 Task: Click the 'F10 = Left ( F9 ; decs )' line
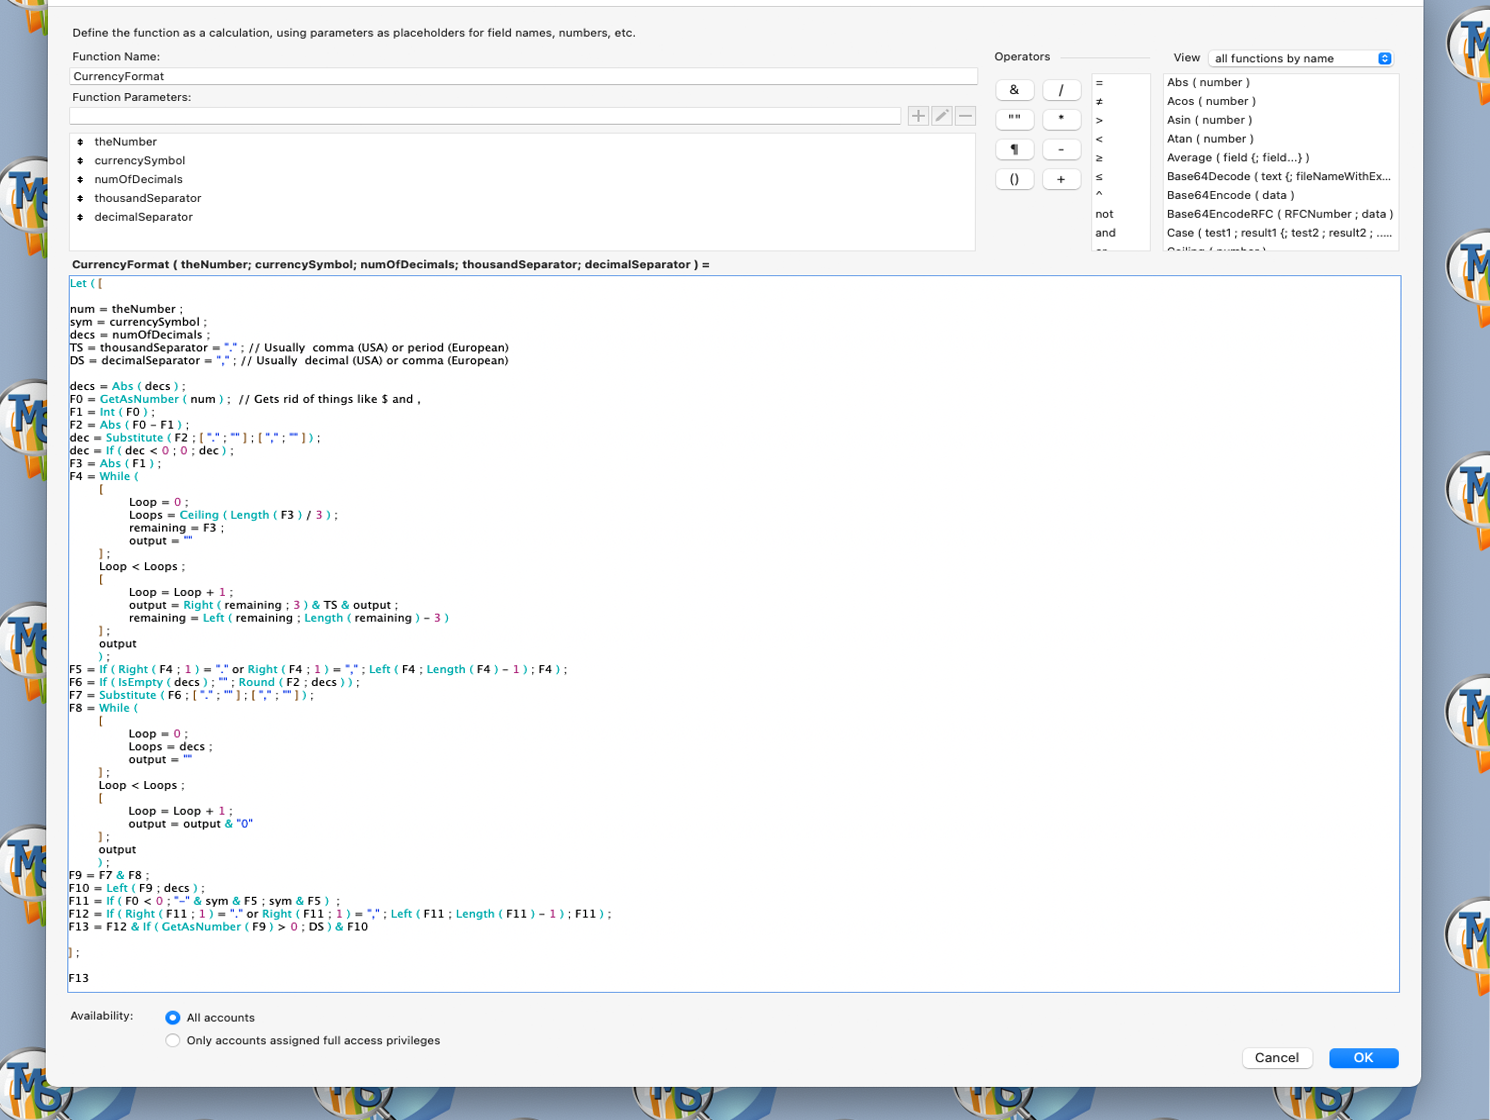point(137,888)
